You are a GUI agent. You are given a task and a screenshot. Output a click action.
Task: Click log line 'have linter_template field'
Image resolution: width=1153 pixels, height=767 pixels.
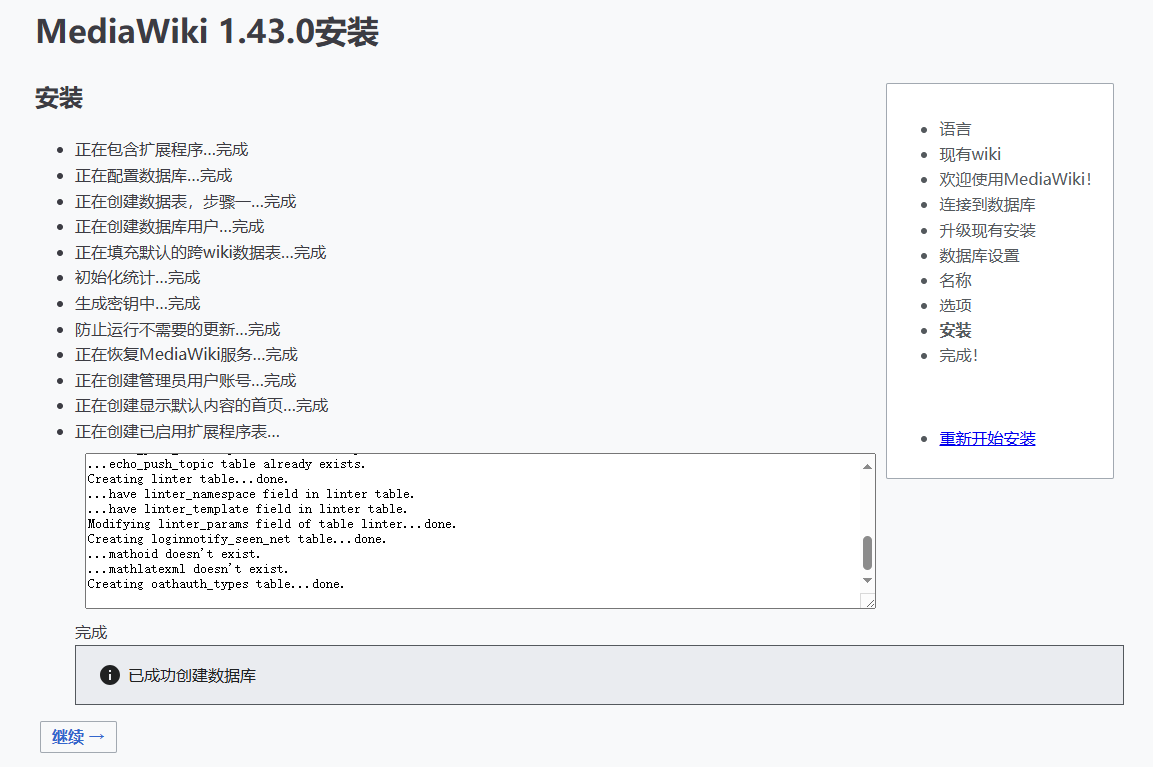point(247,509)
